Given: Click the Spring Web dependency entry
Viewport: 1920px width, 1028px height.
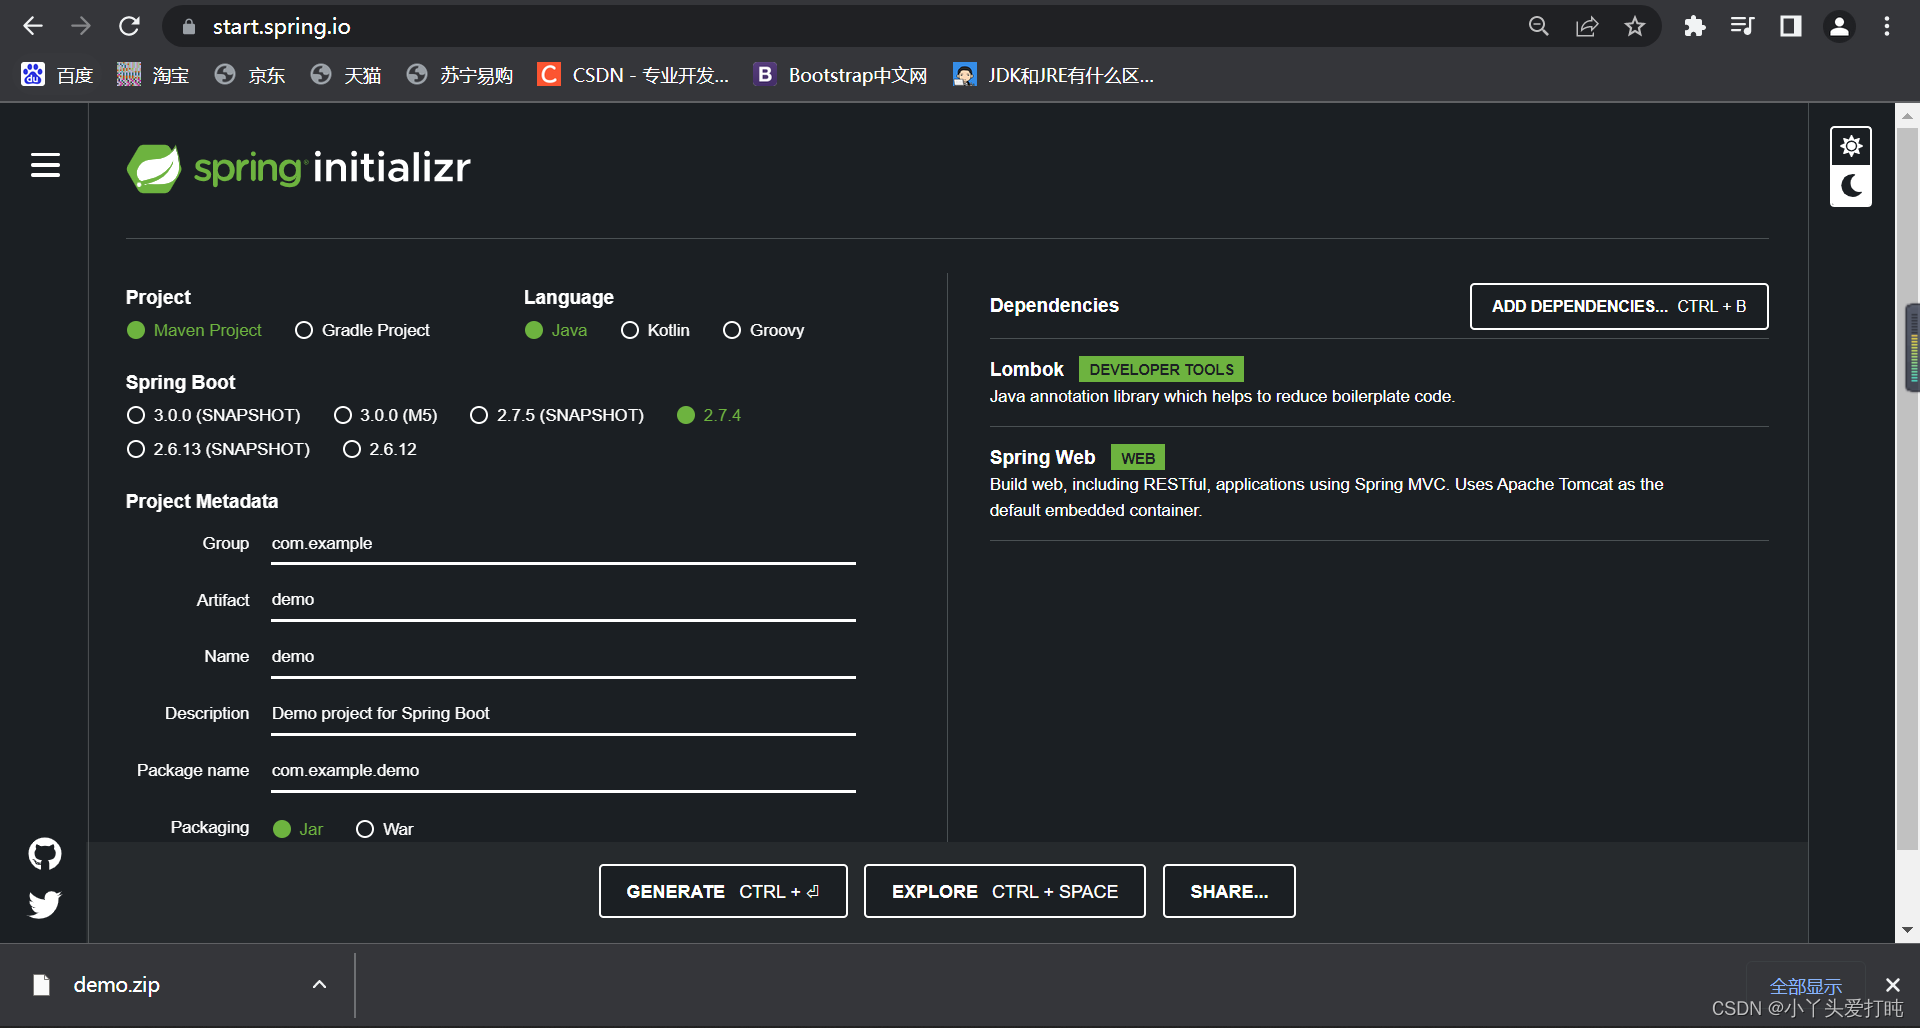Looking at the screenshot, I should (x=1379, y=483).
